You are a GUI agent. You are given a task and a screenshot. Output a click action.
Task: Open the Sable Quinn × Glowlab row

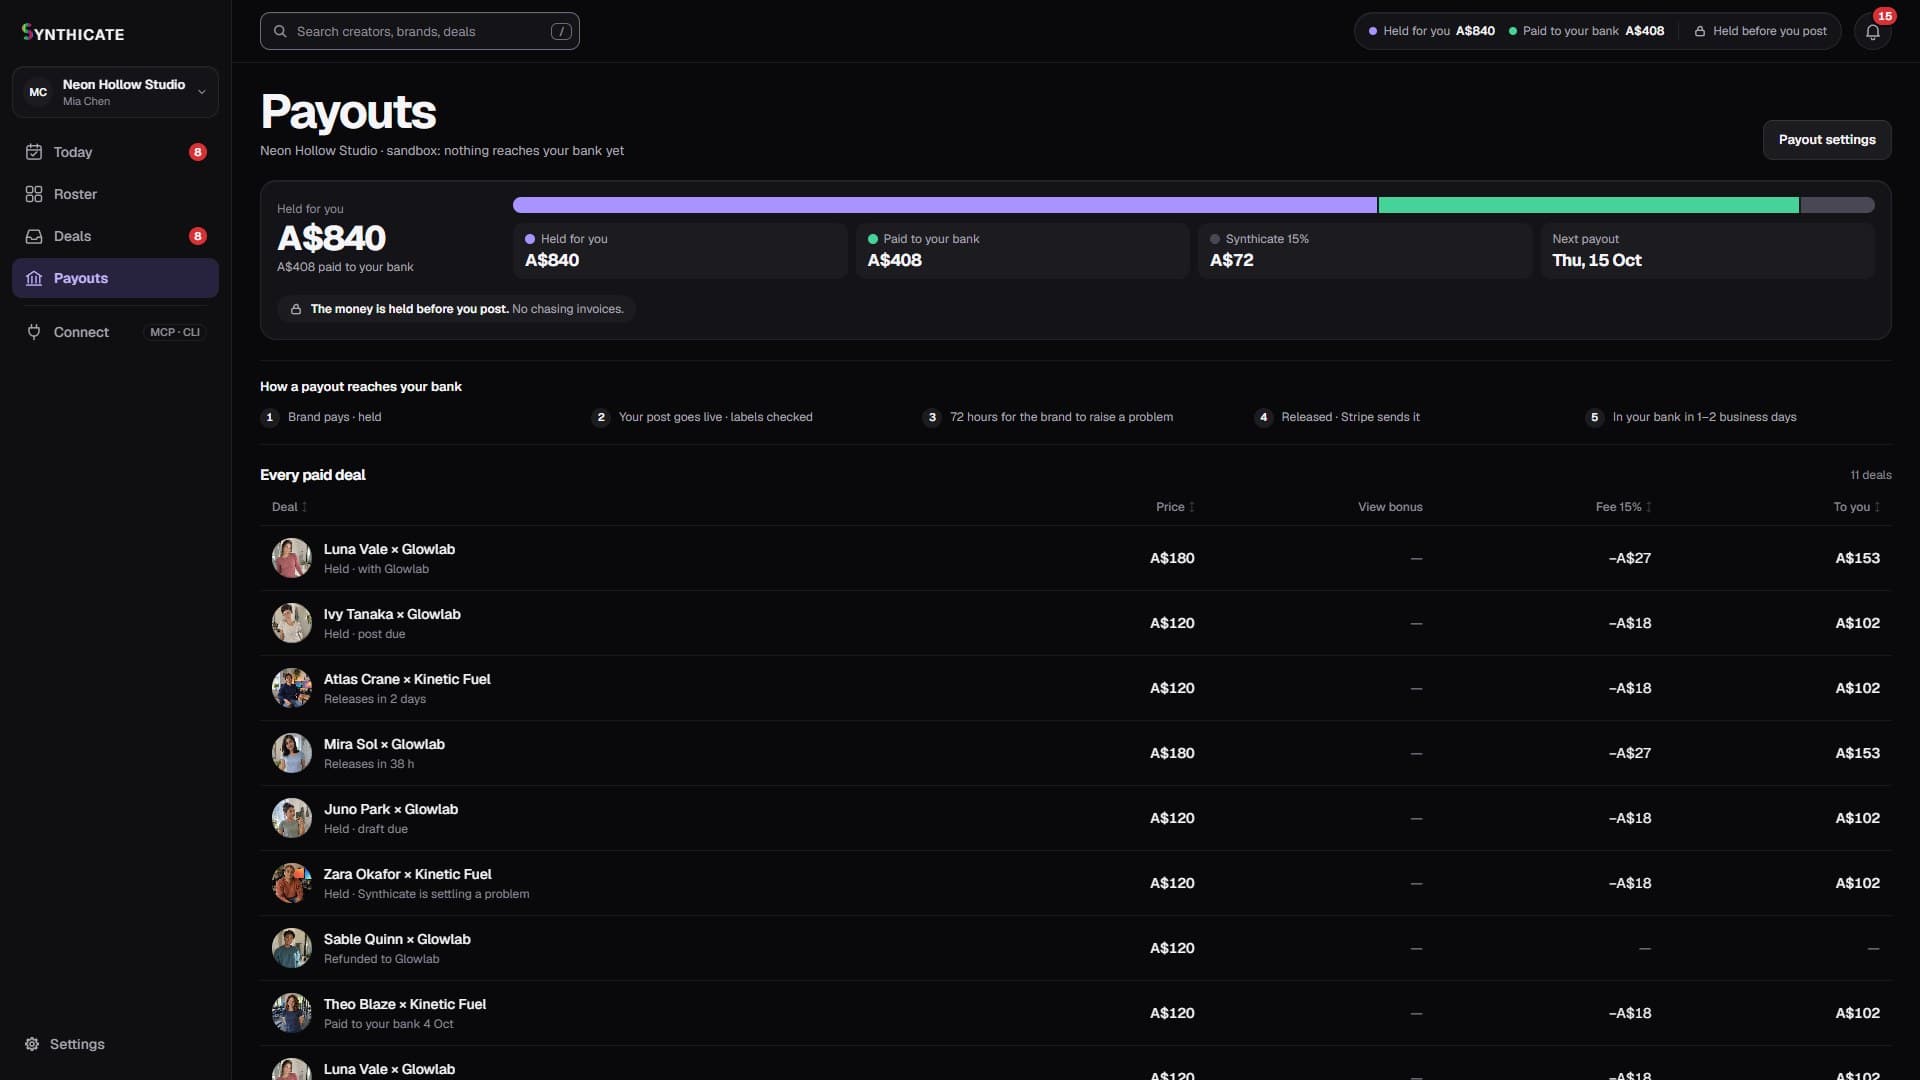pos(1075,948)
